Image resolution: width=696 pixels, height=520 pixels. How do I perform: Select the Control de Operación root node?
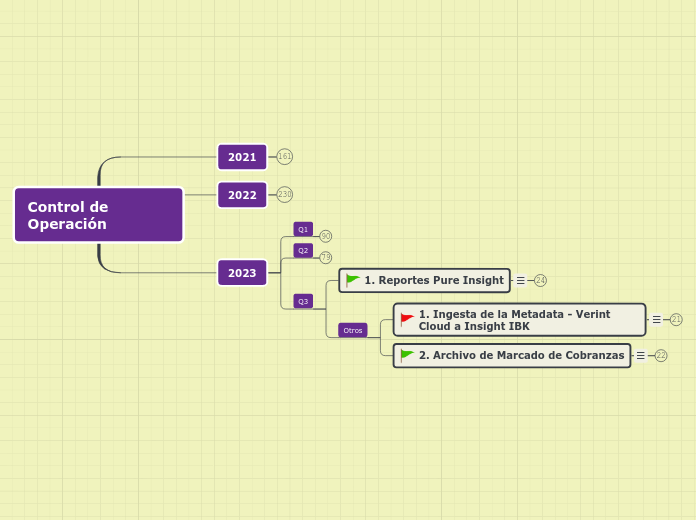[x=99, y=215]
